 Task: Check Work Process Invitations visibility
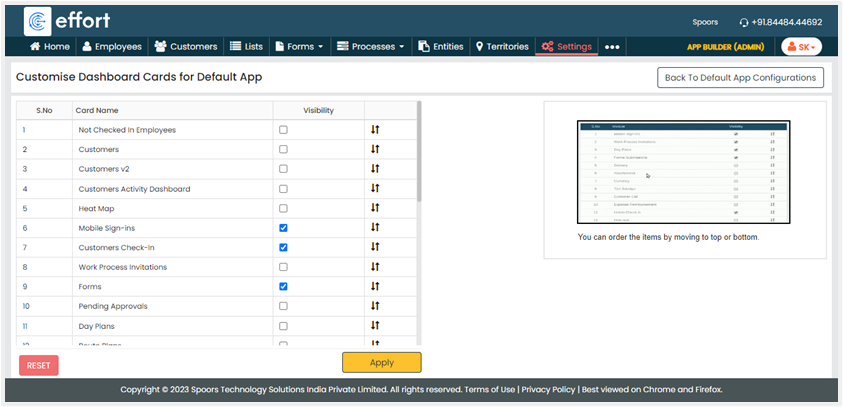pos(283,267)
